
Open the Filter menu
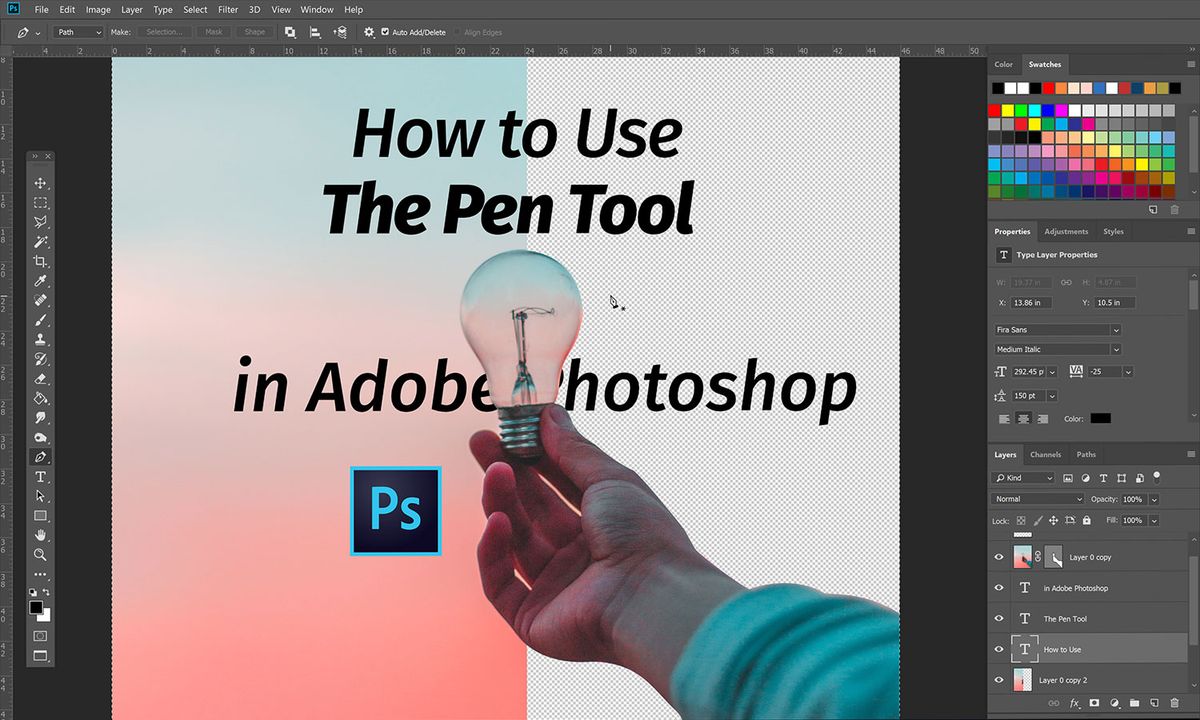click(228, 9)
